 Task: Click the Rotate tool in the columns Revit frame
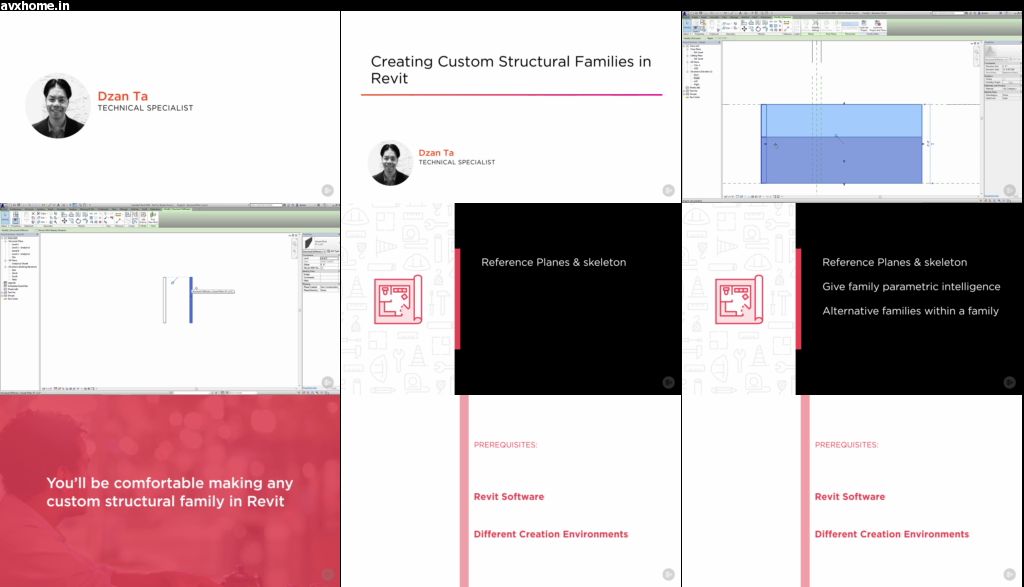pyautogui.click(x=78, y=221)
